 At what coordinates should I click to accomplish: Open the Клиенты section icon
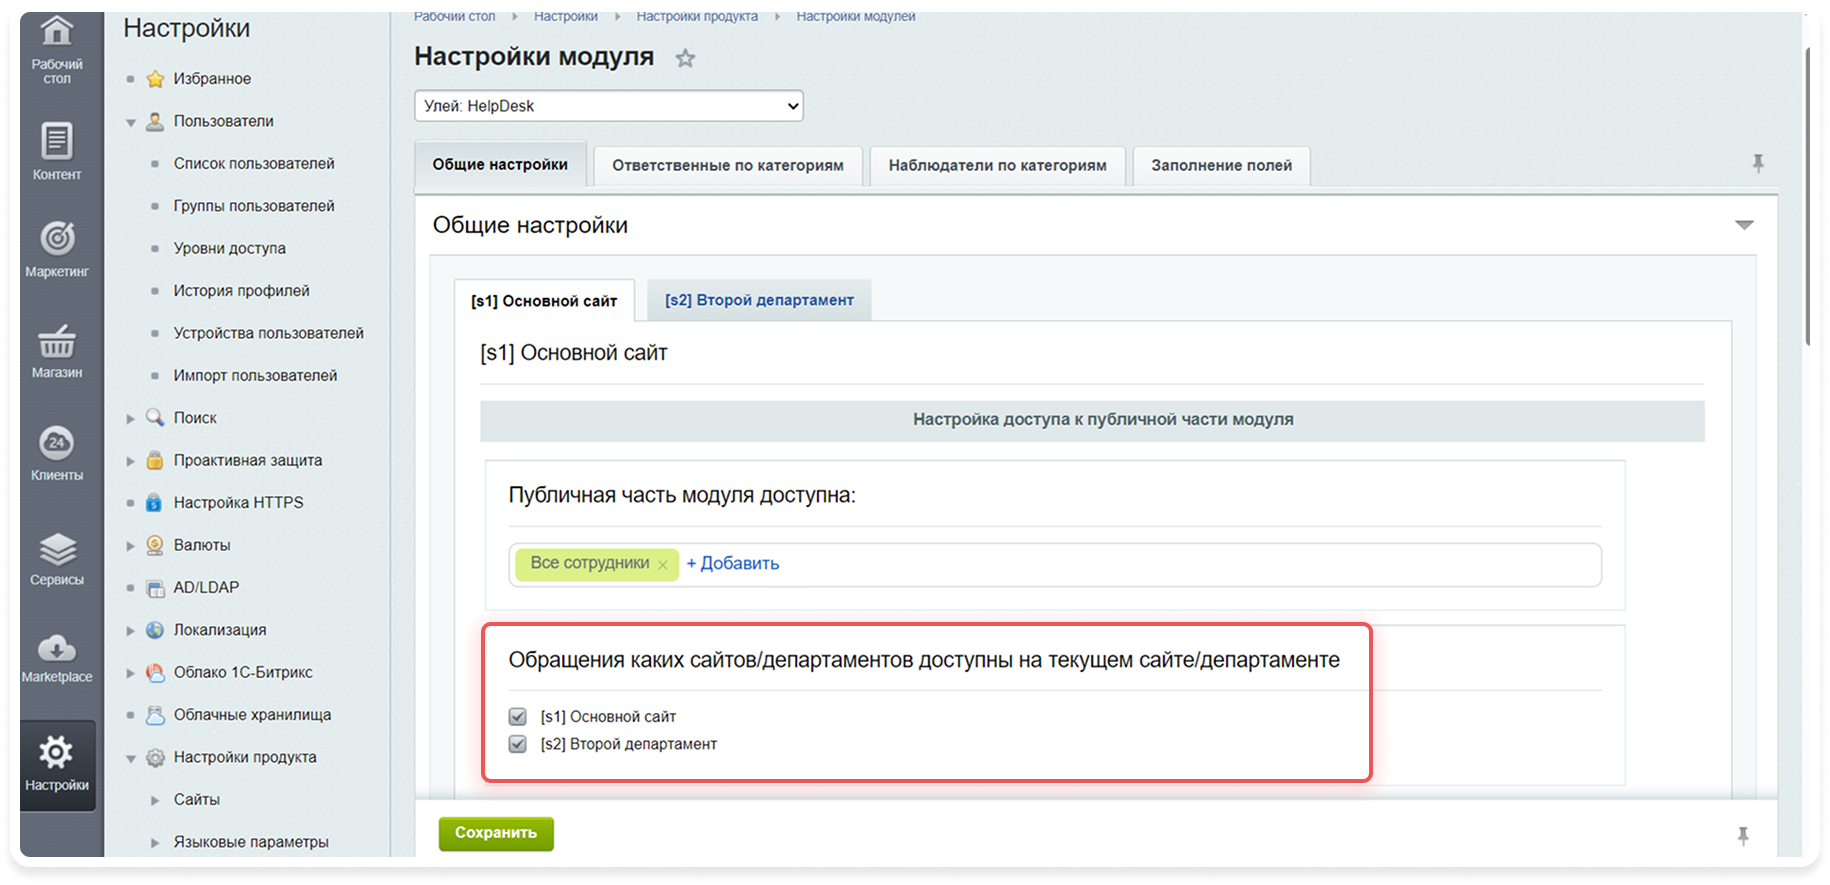57,443
